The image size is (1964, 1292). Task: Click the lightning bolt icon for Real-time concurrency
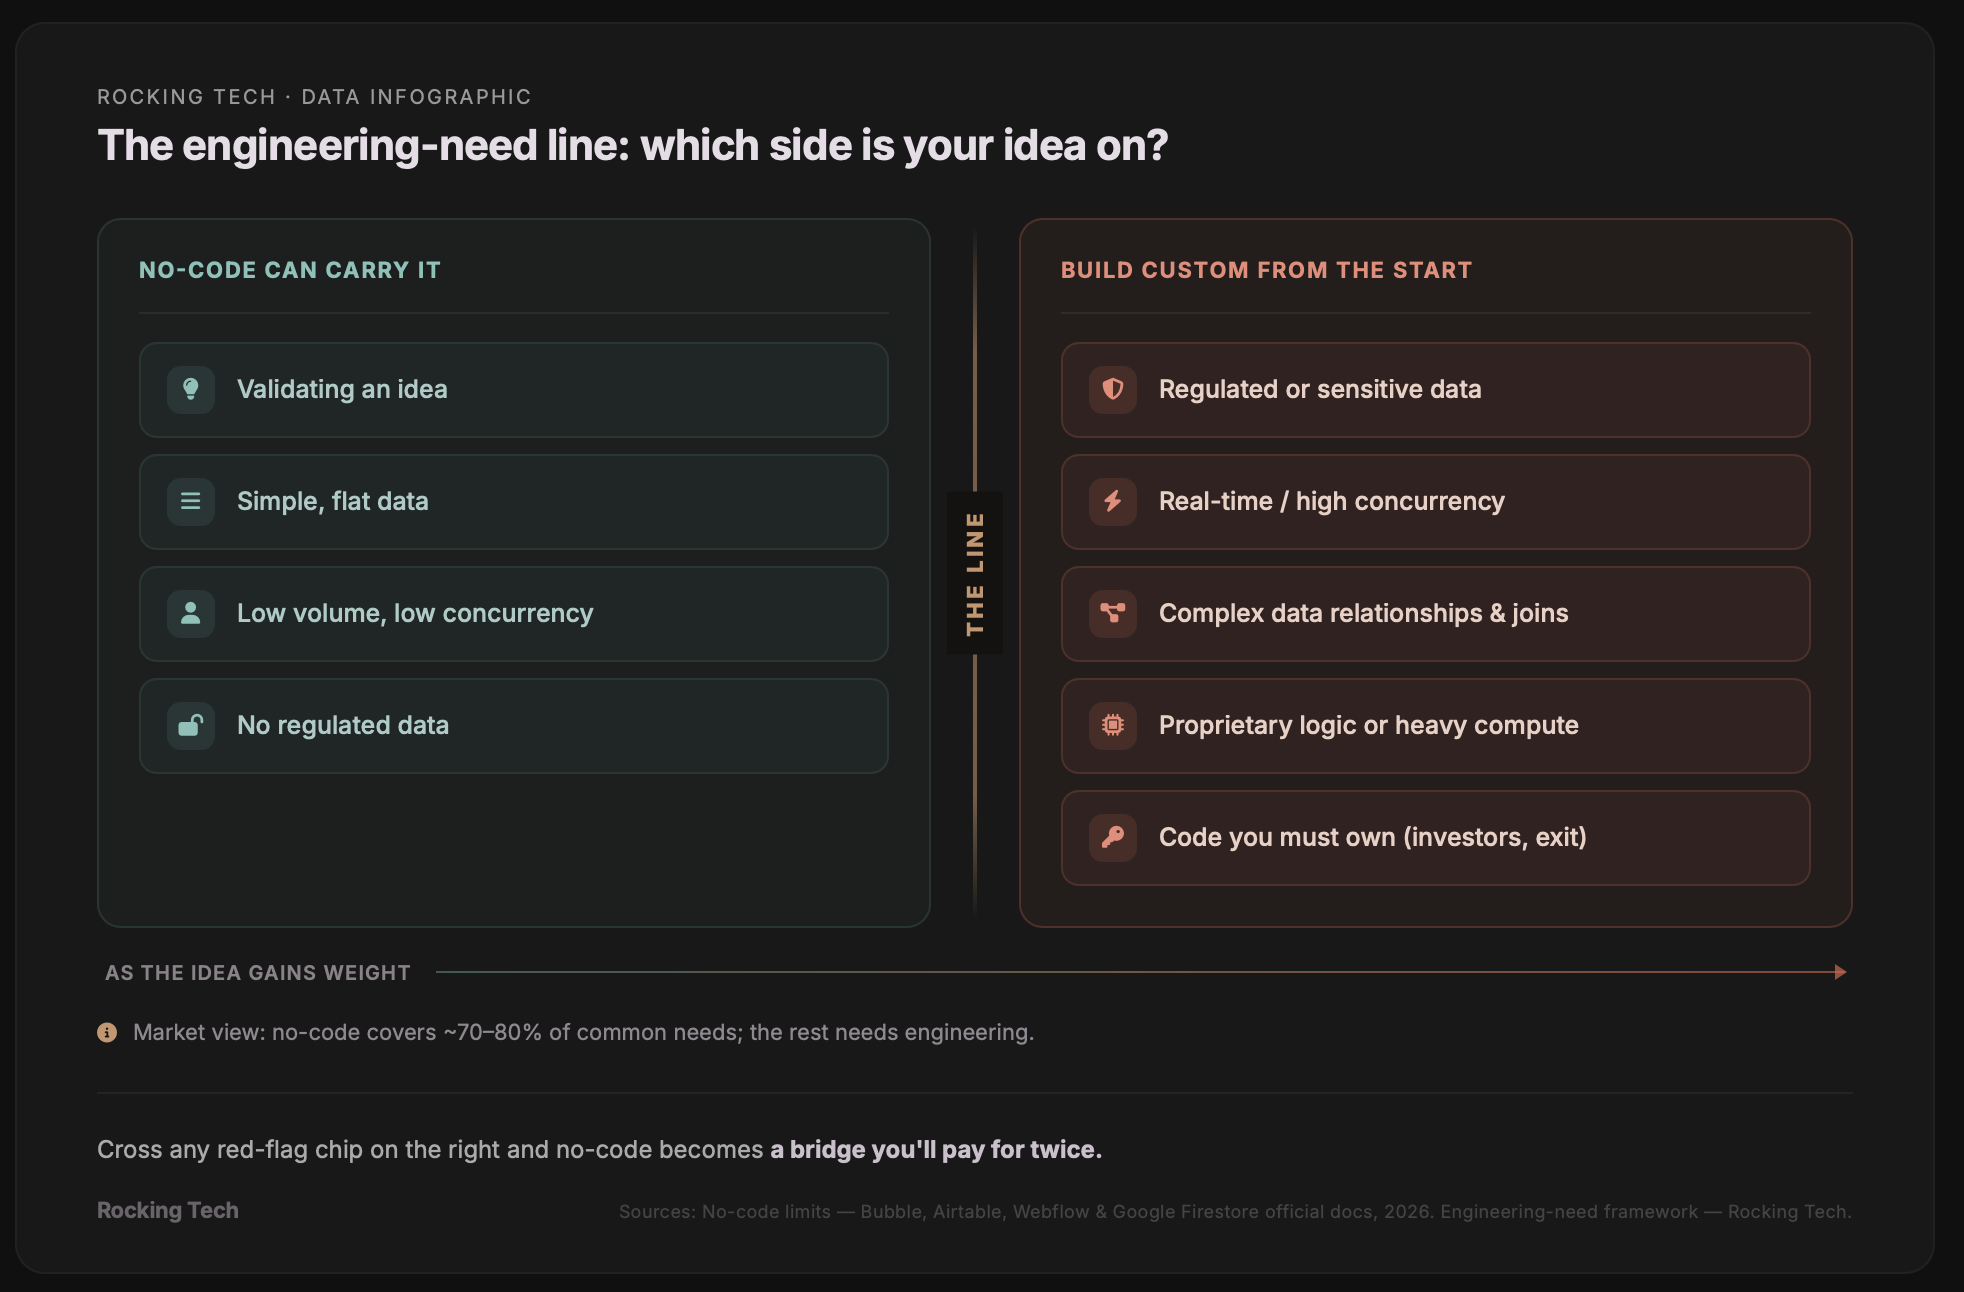[x=1113, y=502]
